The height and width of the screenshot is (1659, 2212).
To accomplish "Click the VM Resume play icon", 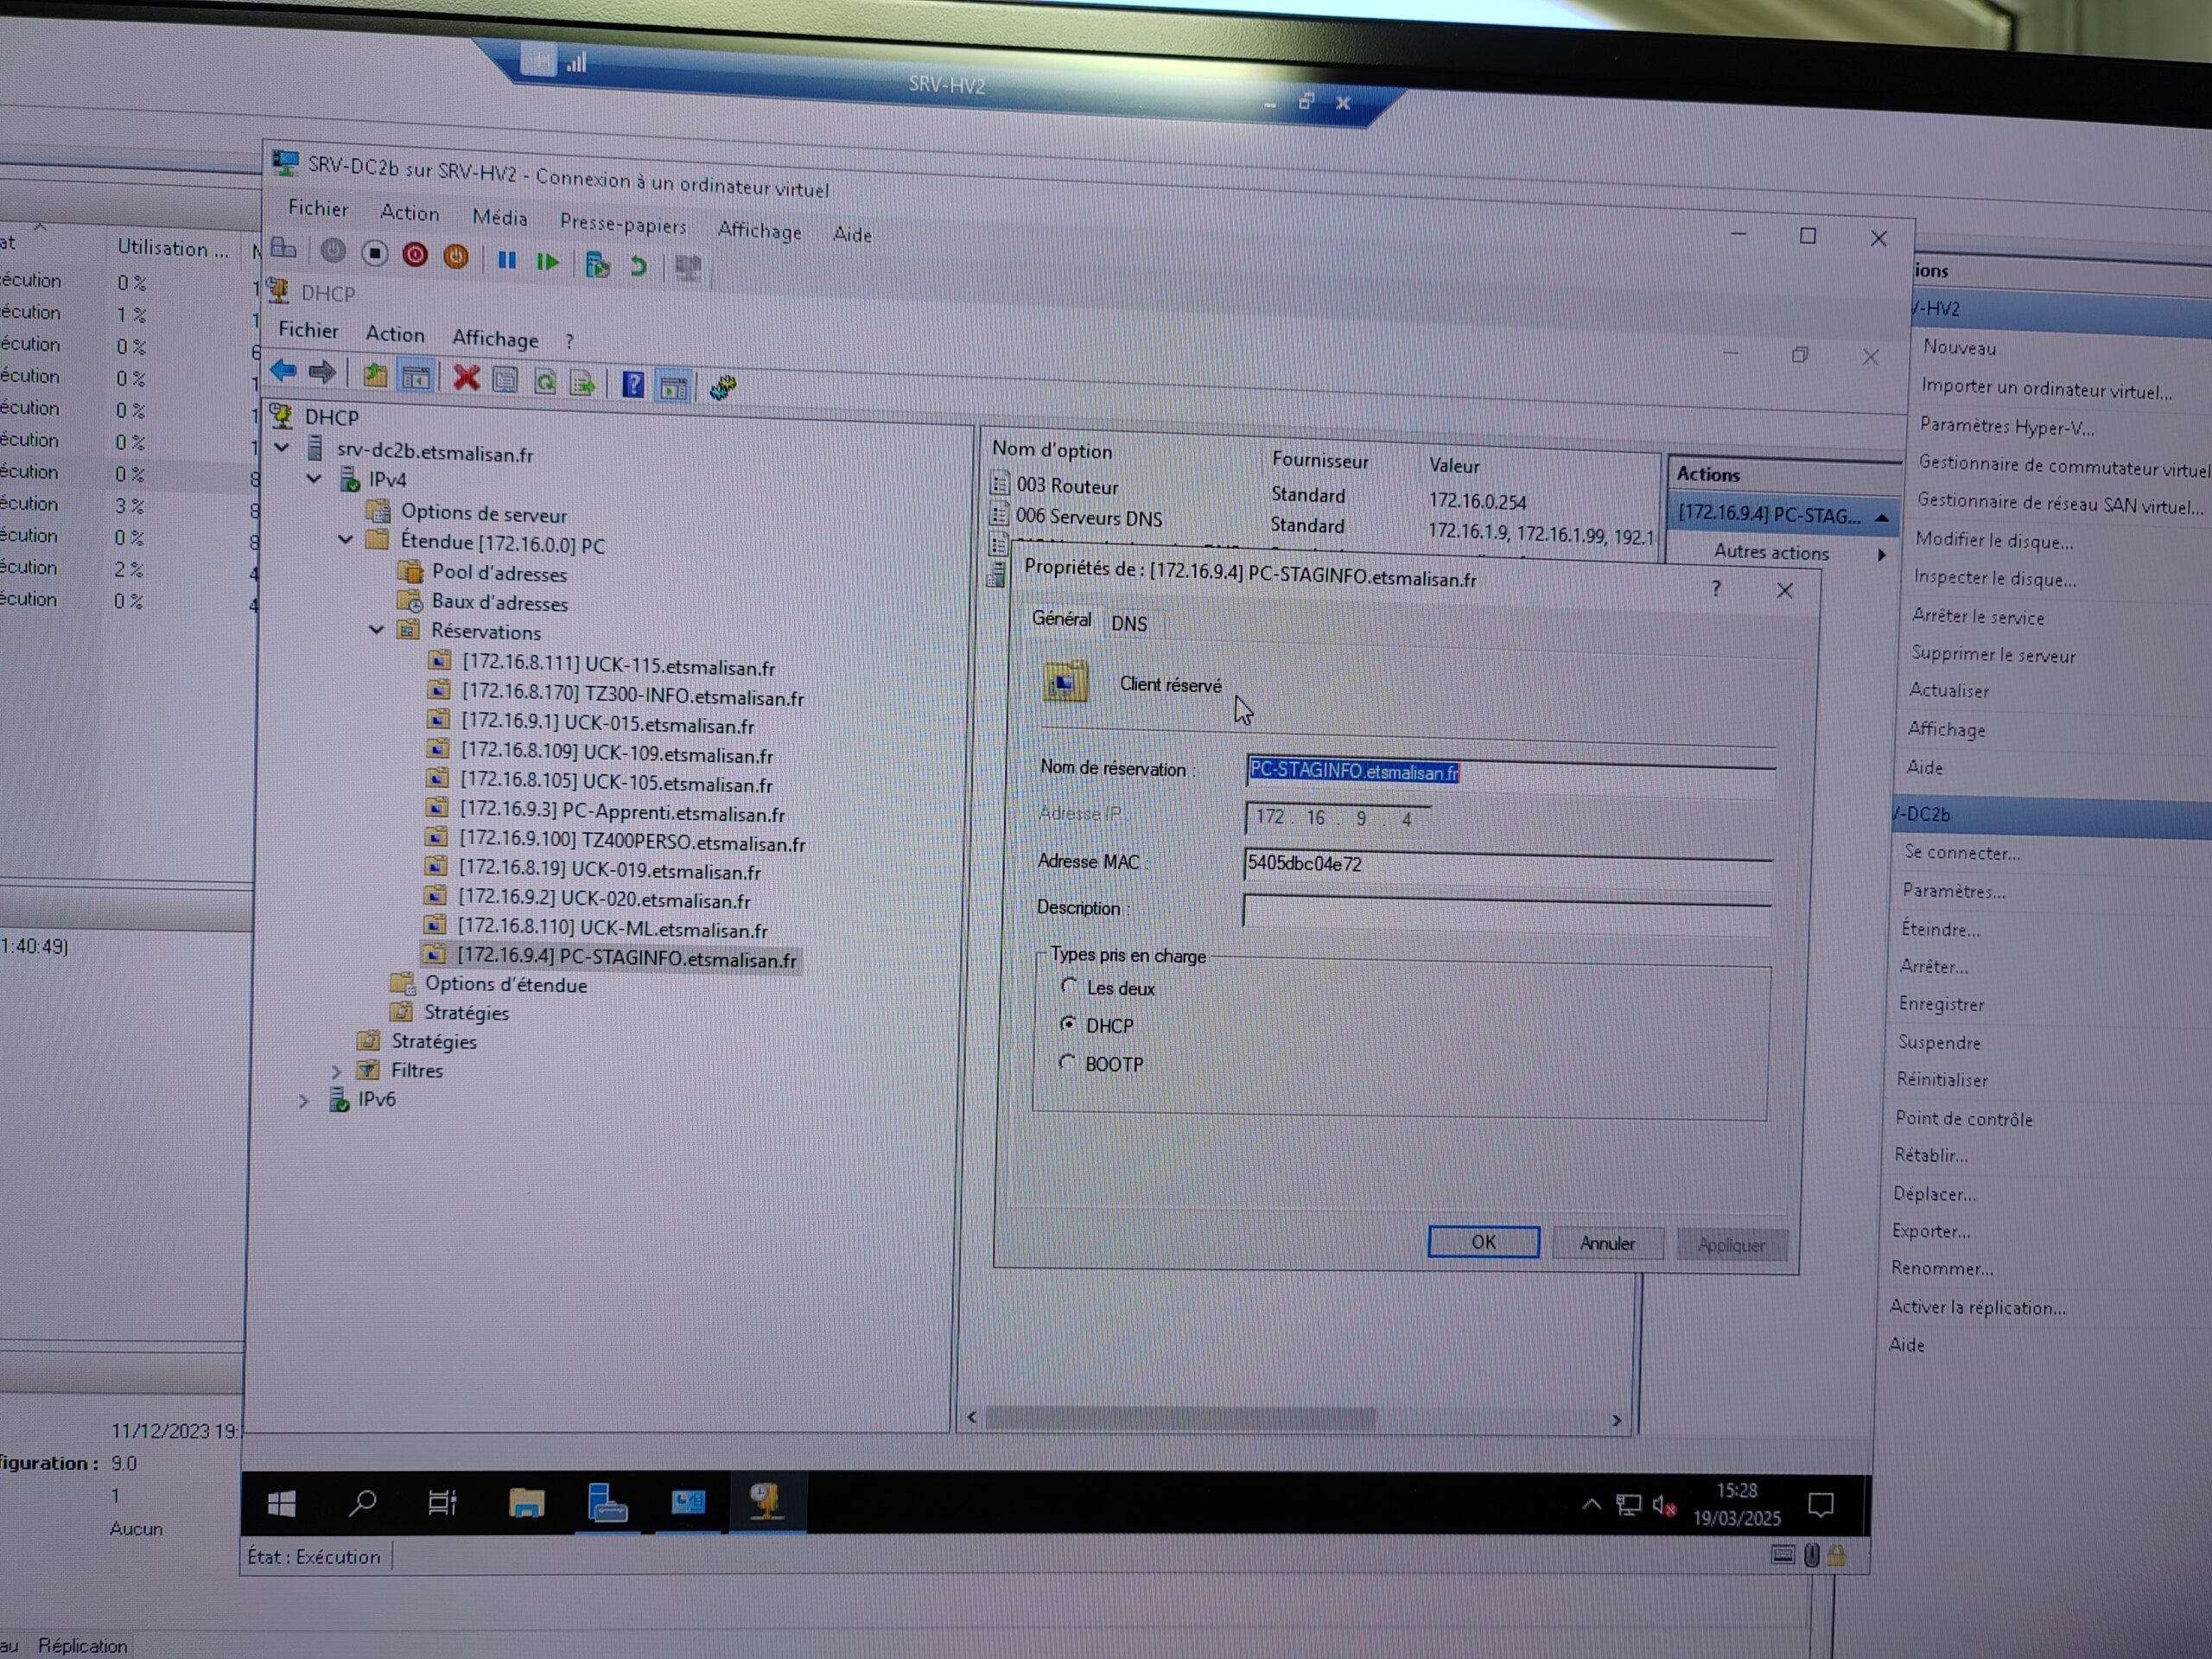I will (547, 262).
